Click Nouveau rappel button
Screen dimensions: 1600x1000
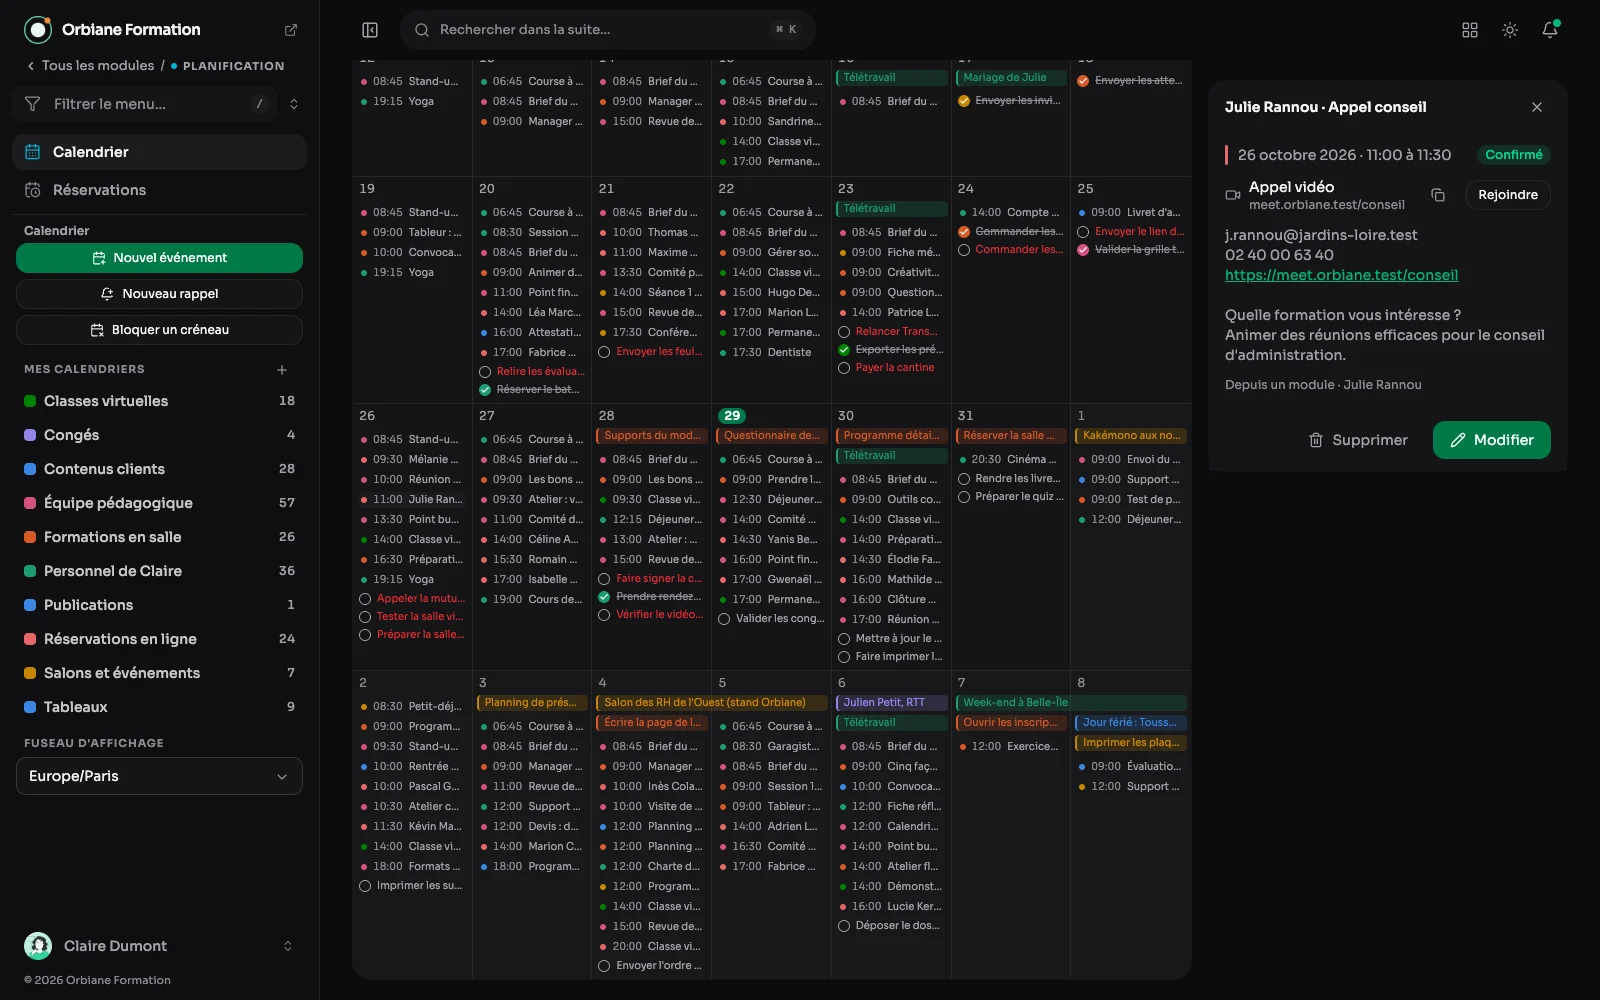coord(159,294)
